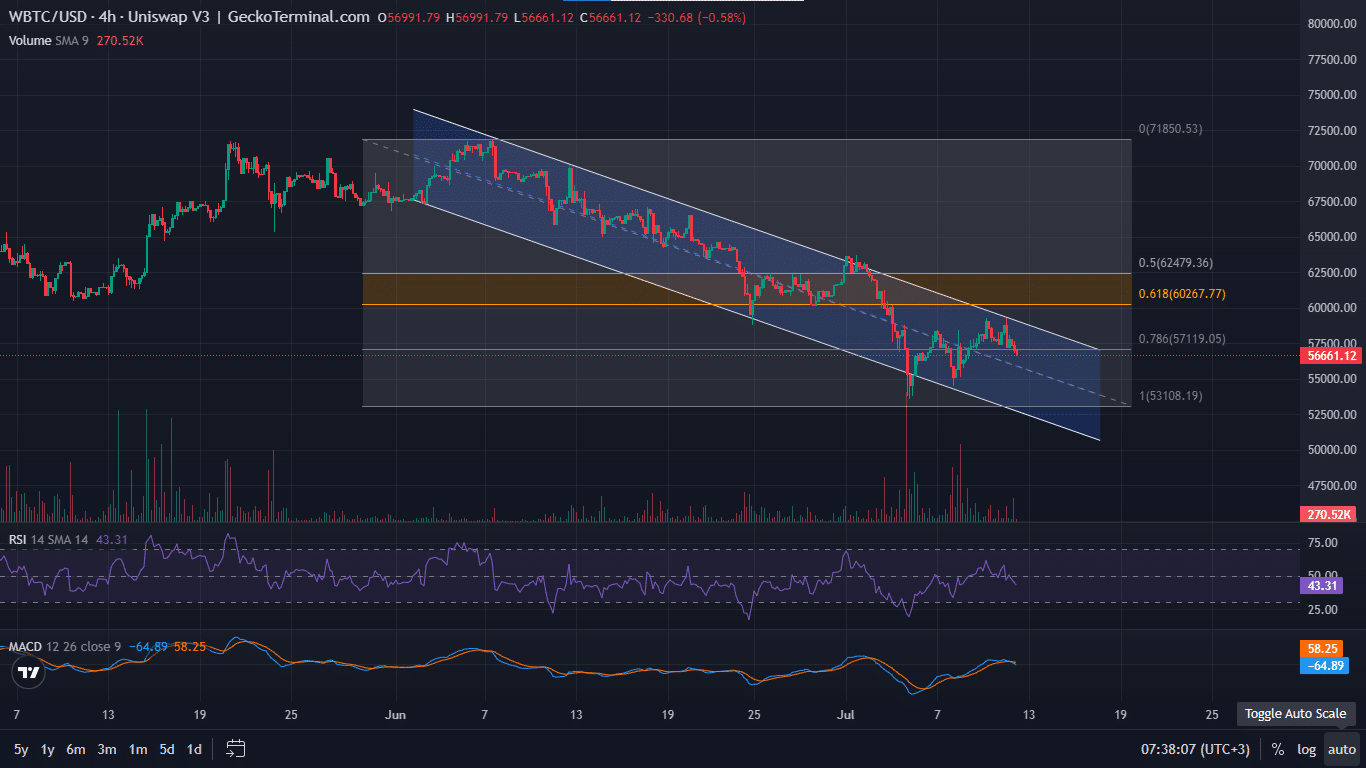
Task: Select the 1d time range
Action: [x=194, y=749]
